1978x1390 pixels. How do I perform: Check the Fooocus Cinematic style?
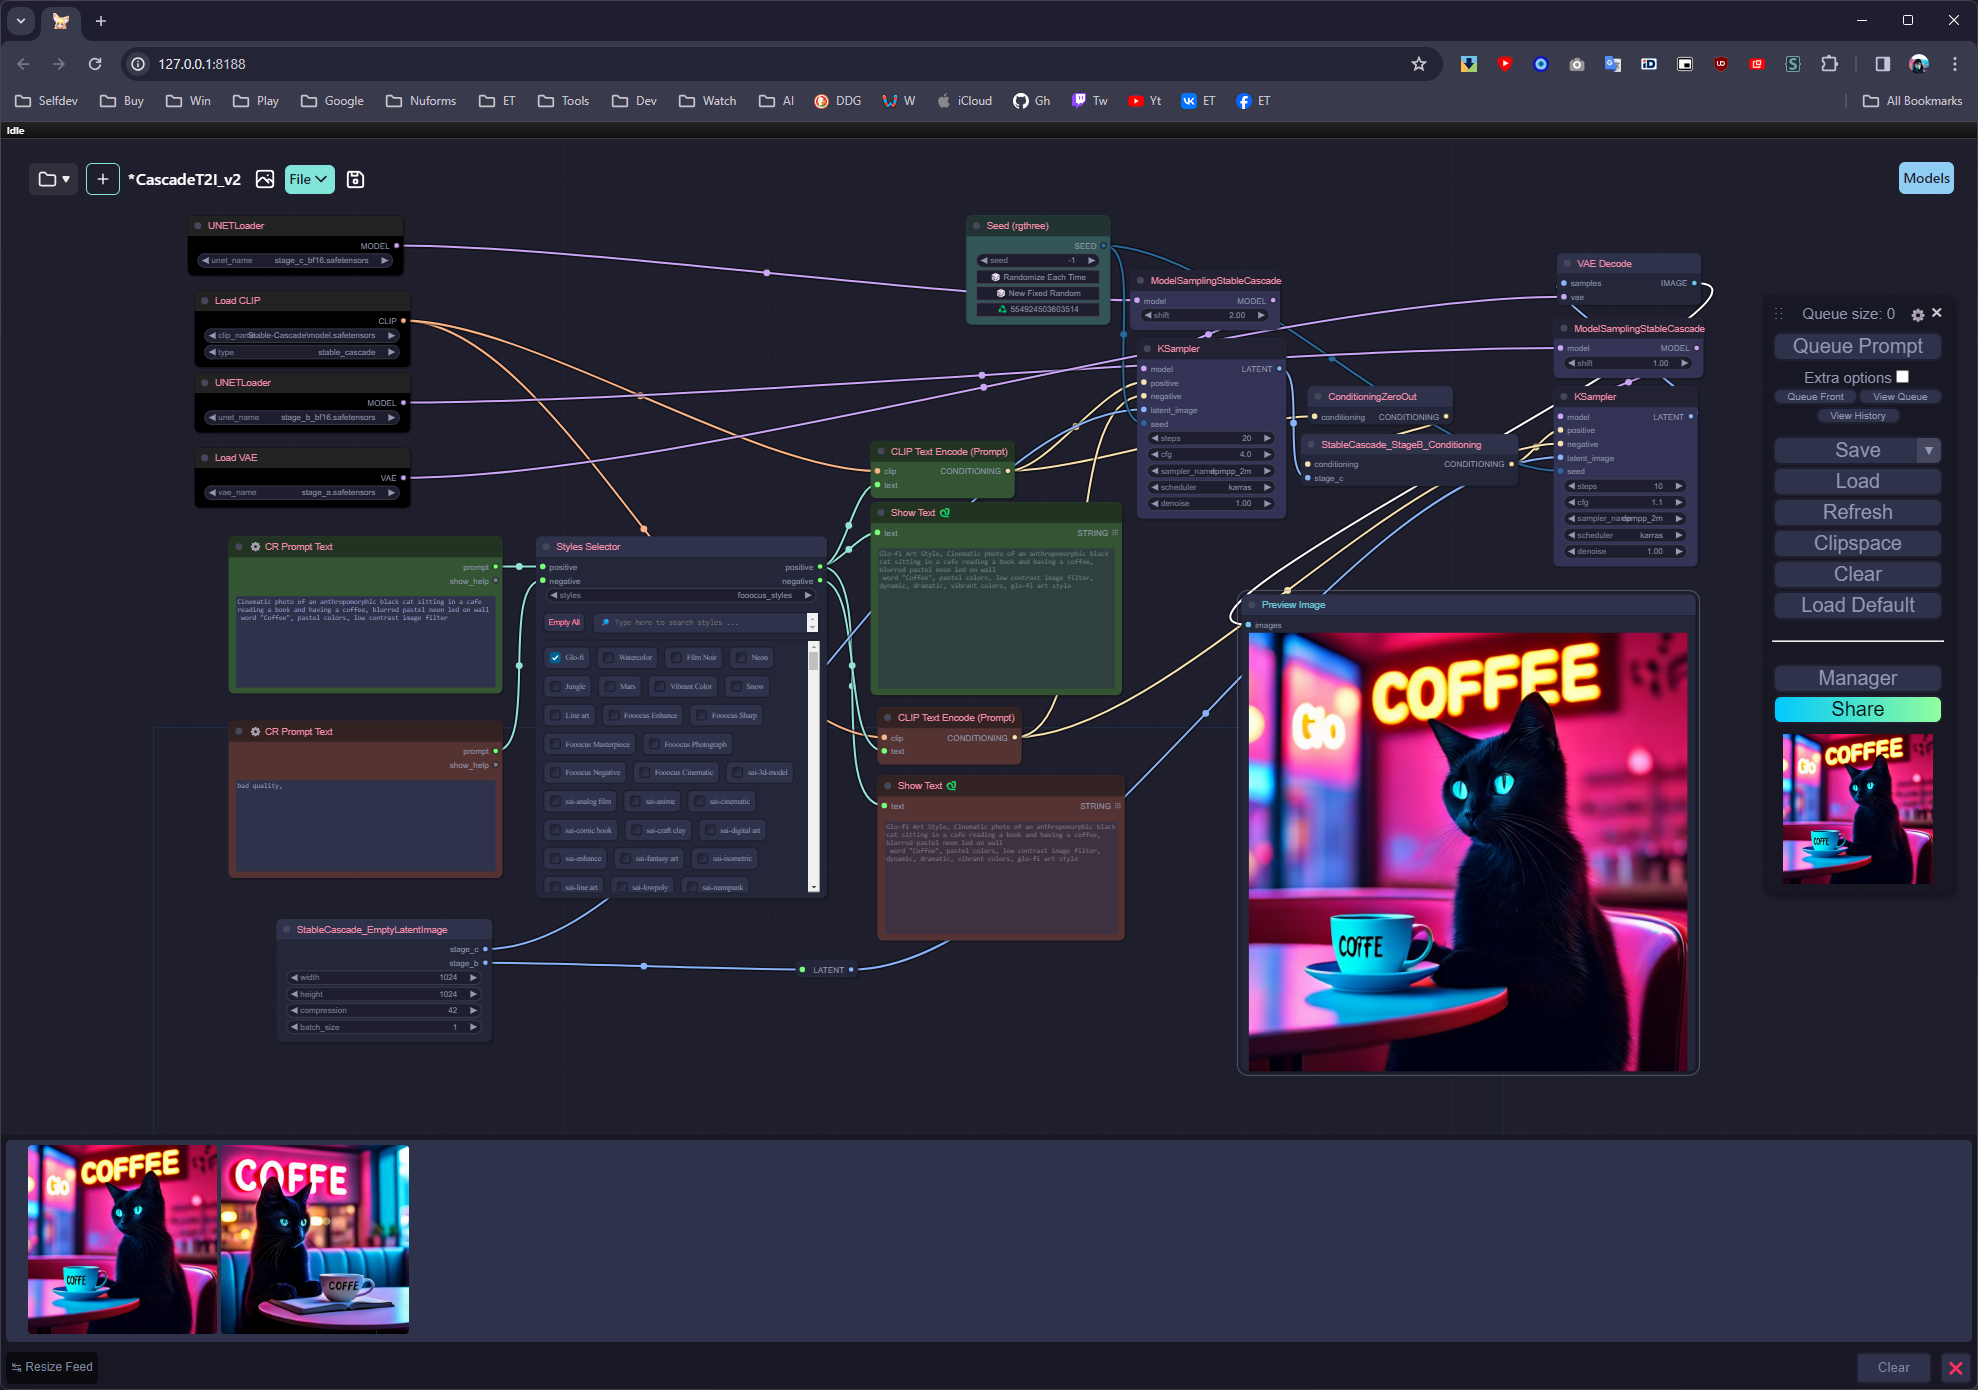645,773
